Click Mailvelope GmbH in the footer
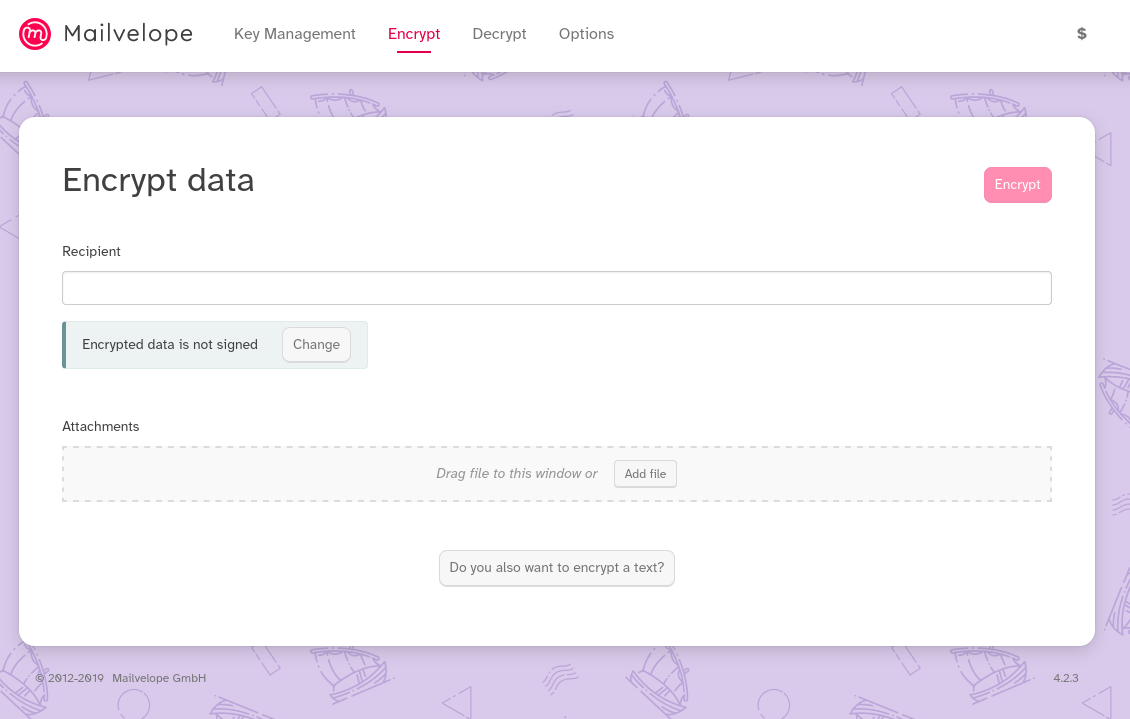Screen dimensions: 1130x719 pos(159,678)
